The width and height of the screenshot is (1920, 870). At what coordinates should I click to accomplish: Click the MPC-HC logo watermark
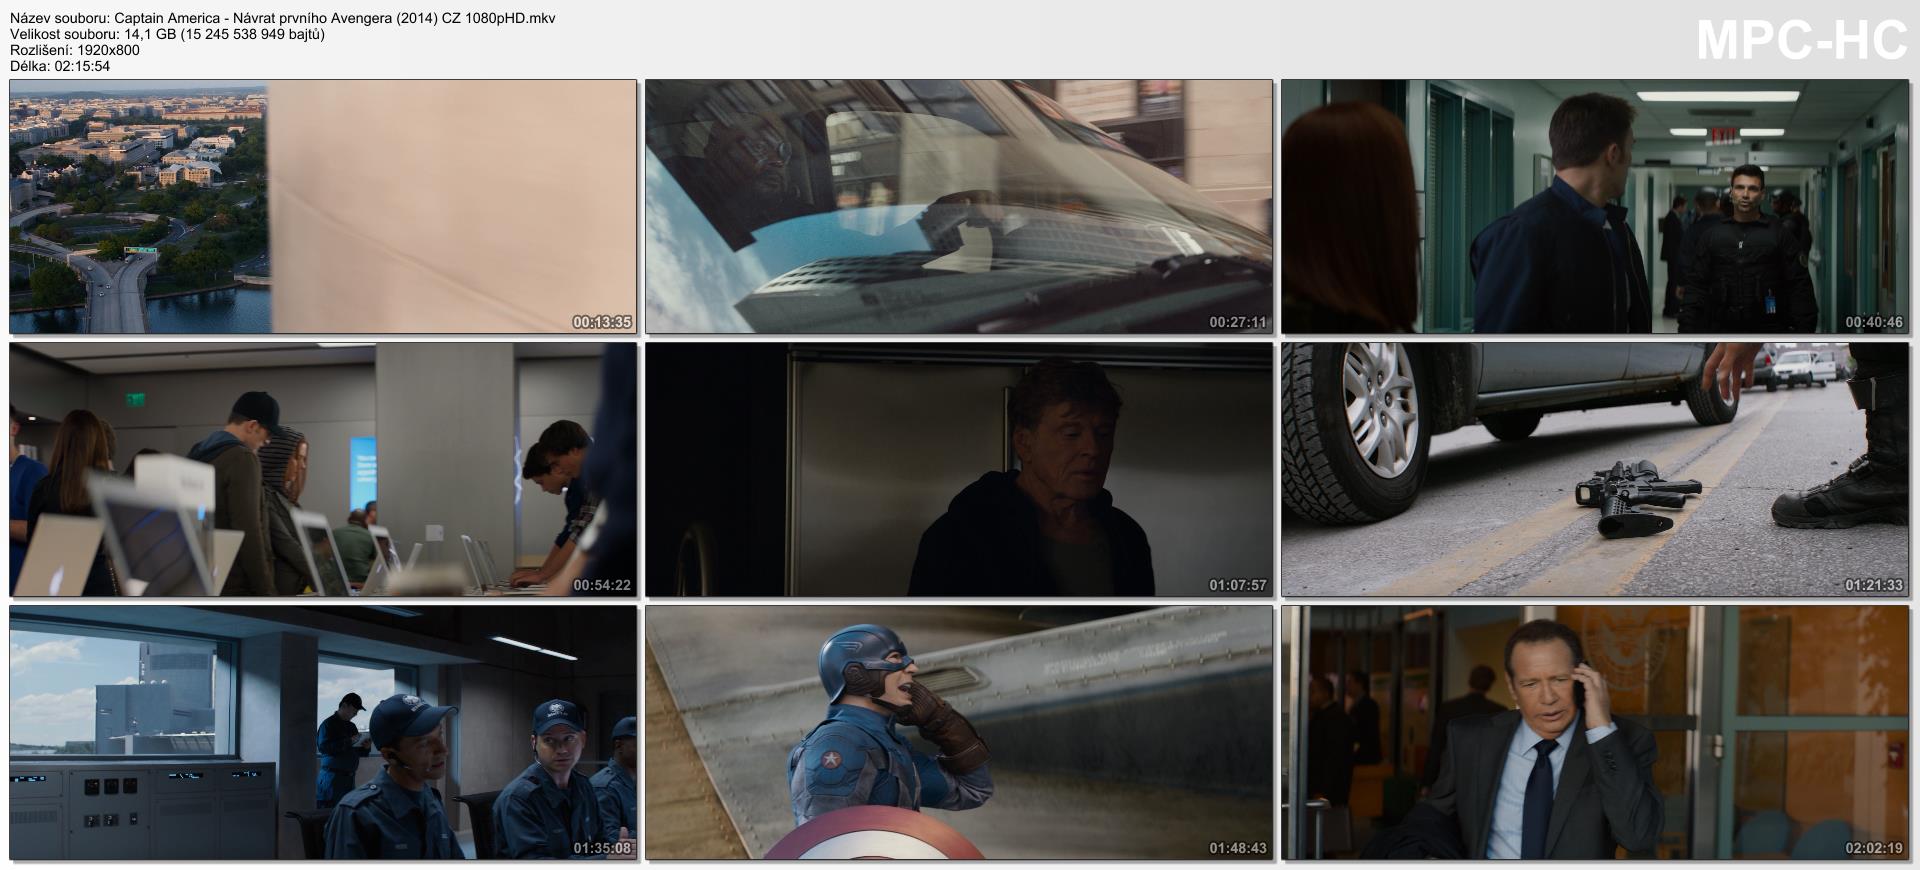click(x=1801, y=41)
